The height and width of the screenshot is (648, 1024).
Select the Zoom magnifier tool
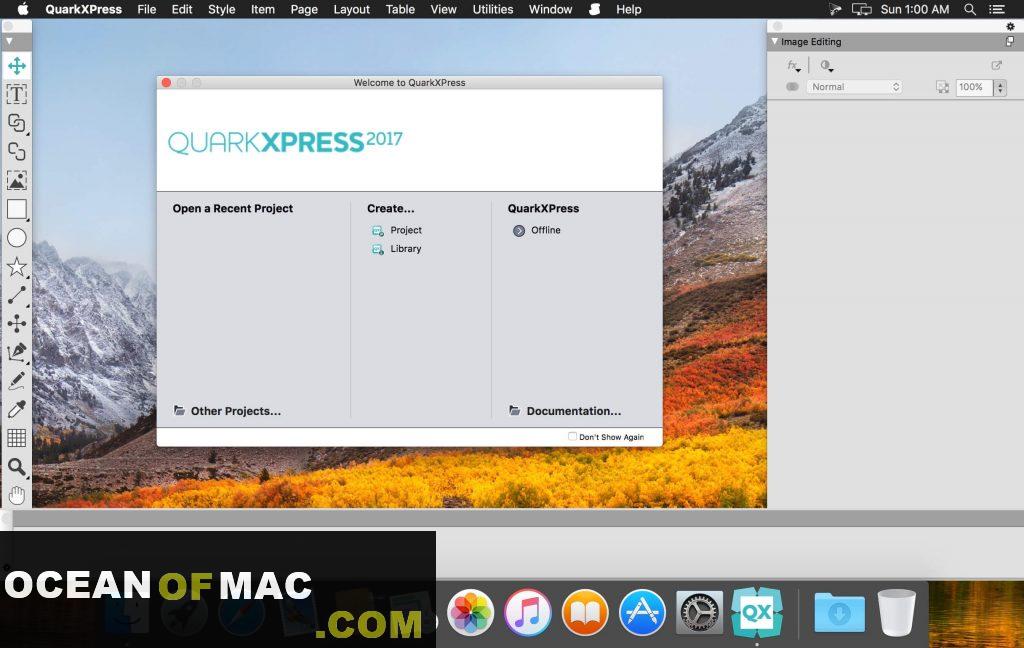(x=16, y=467)
